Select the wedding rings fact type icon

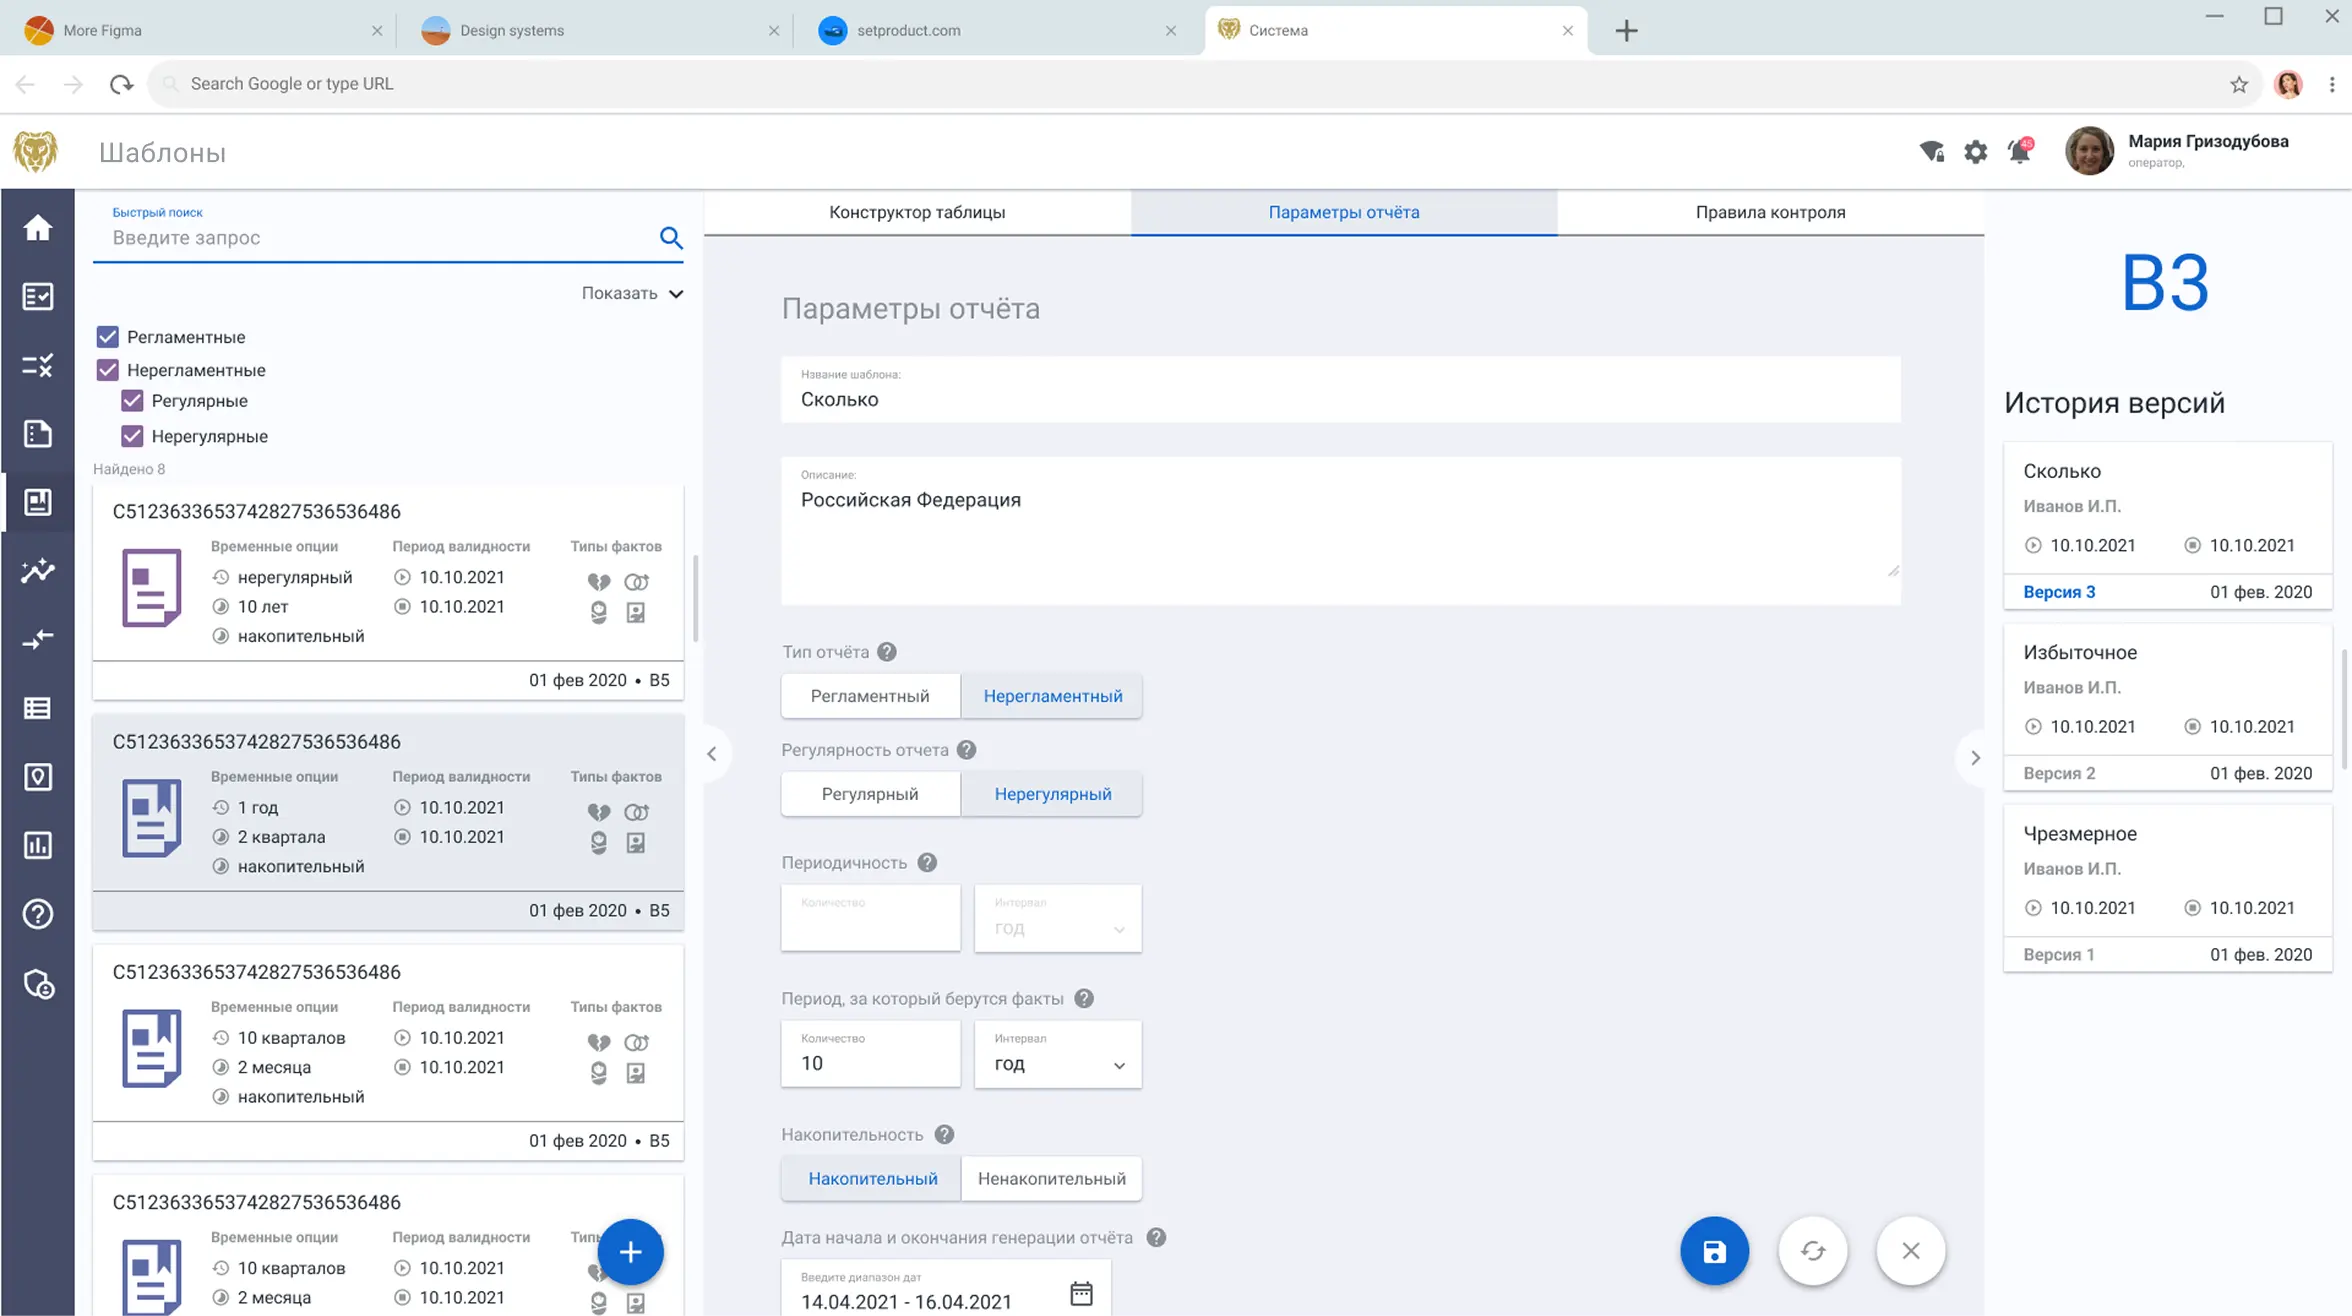637,581
